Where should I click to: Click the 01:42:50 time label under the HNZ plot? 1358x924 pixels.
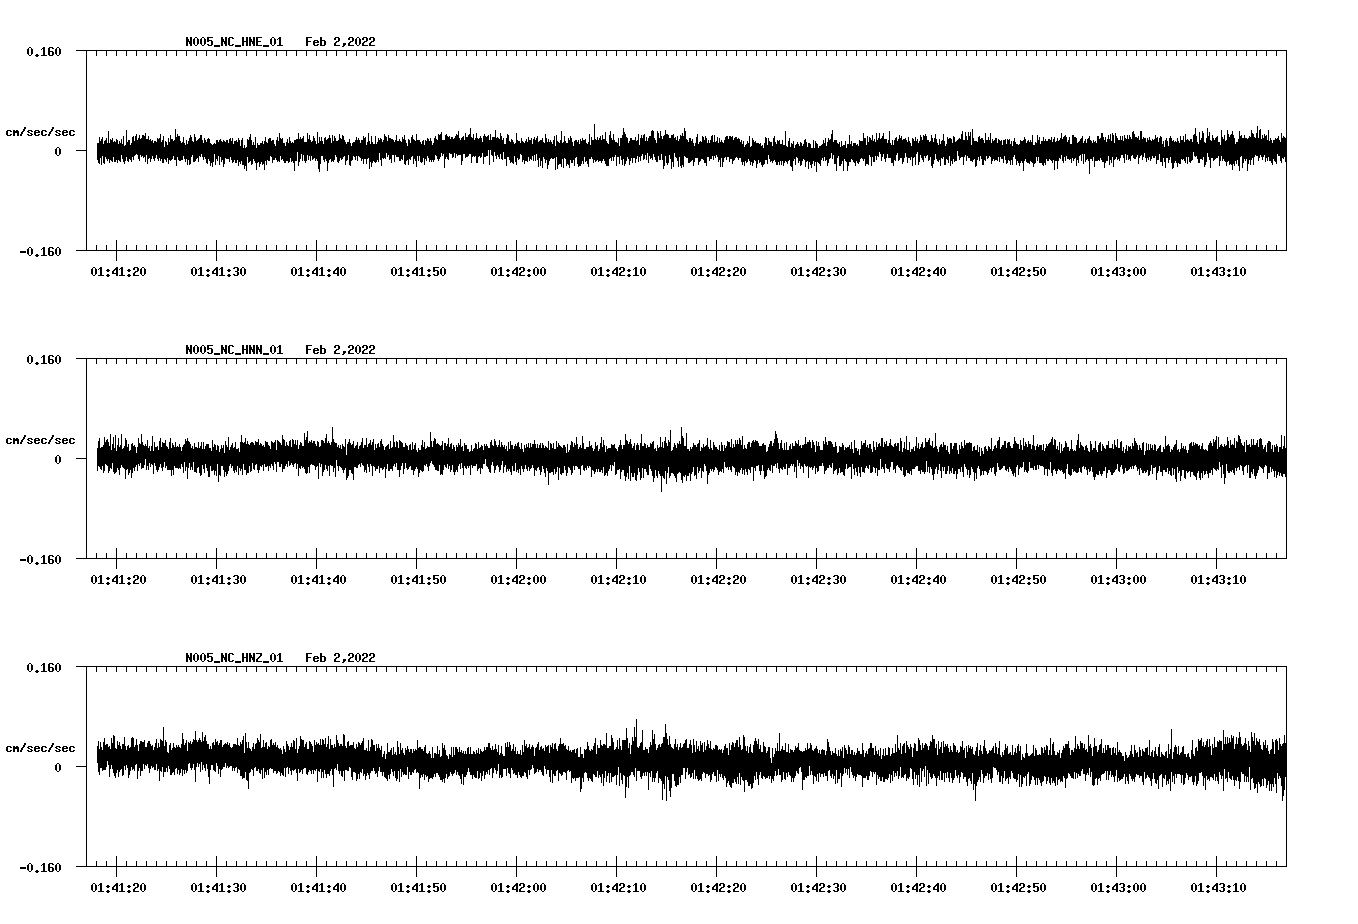(x=1018, y=888)
